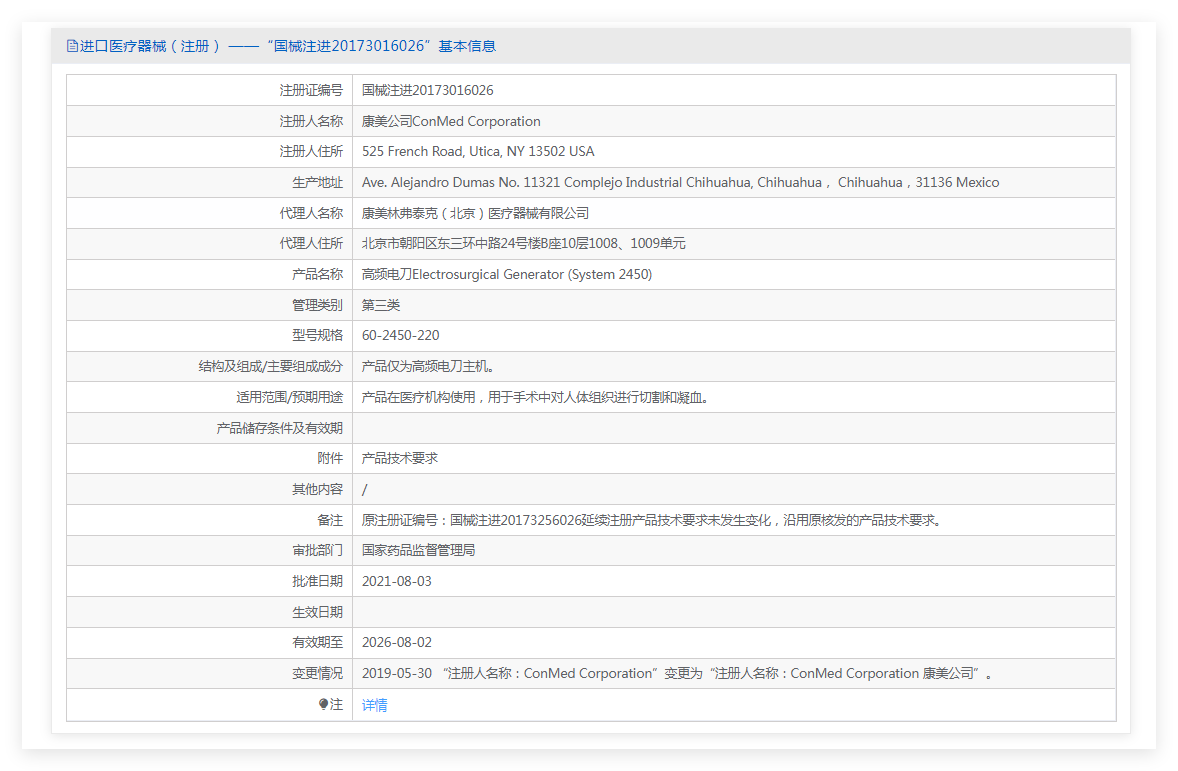The height and width of the screenshot is (771, 1178).
Task: Click the 注册人住所 label
Action: tap(311, 152)
